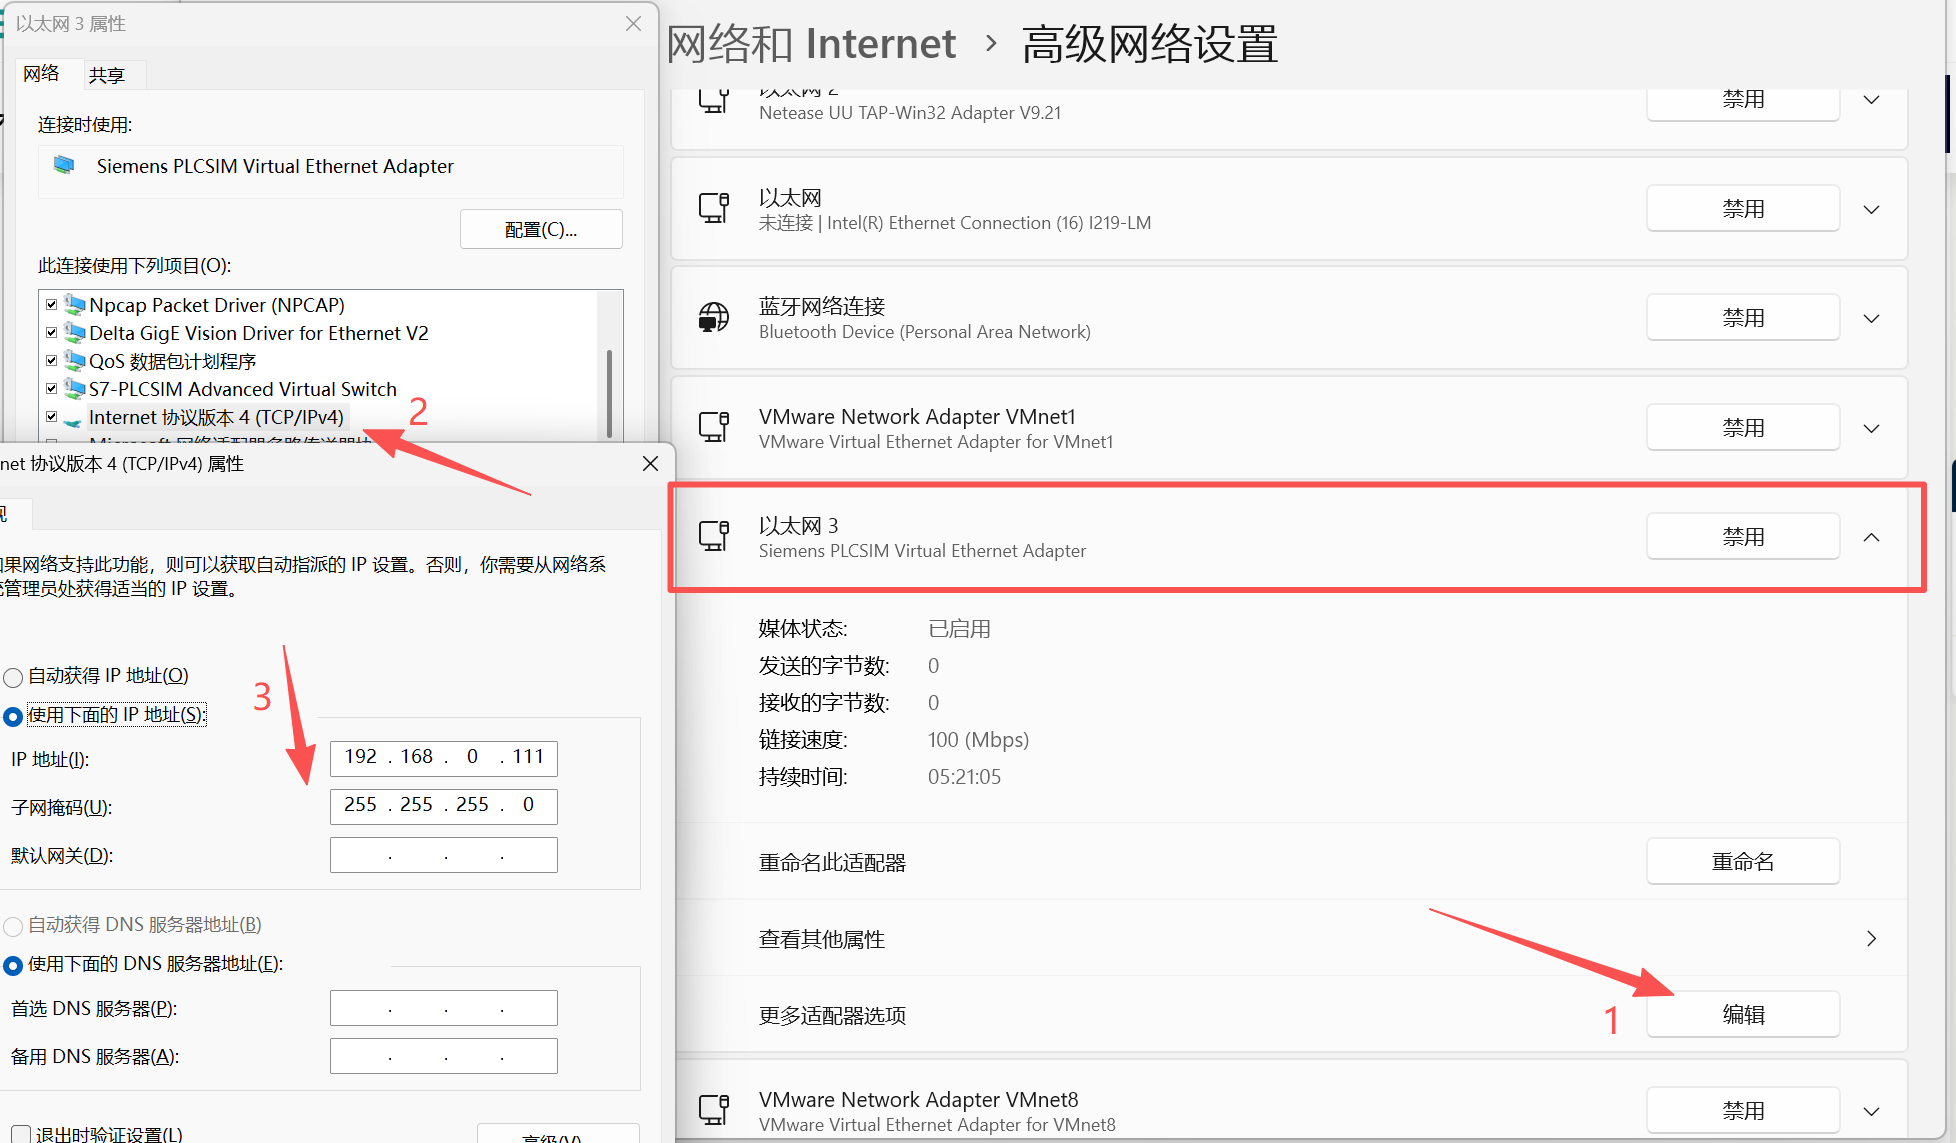Click the S7-PLCSIM Advanced Virtual Switch icon
Viewport: 1956px width, 1143px height.
74,388
